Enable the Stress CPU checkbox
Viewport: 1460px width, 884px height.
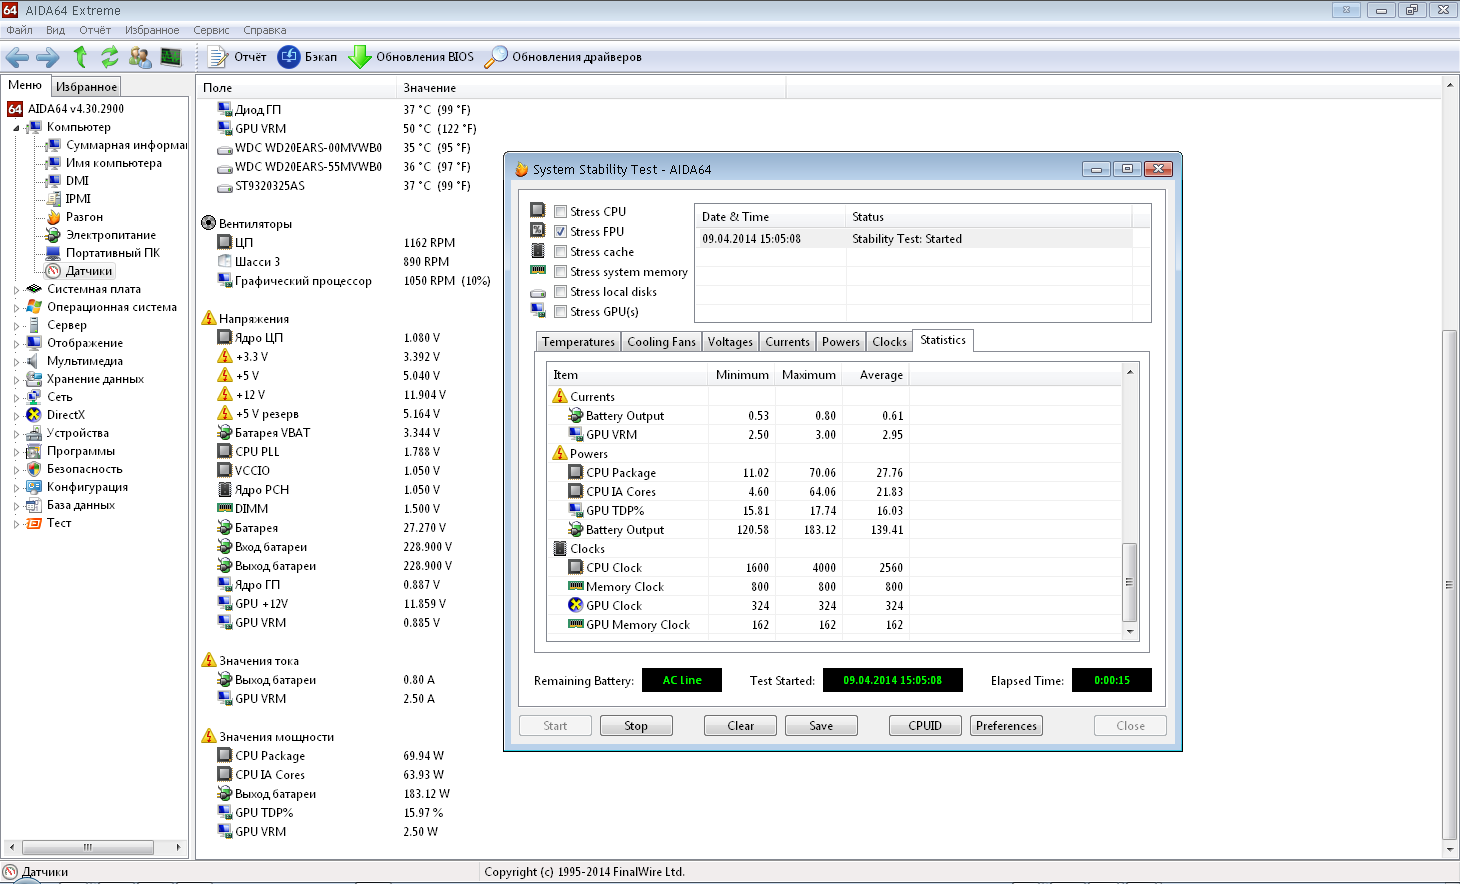(x=560, y=212)
